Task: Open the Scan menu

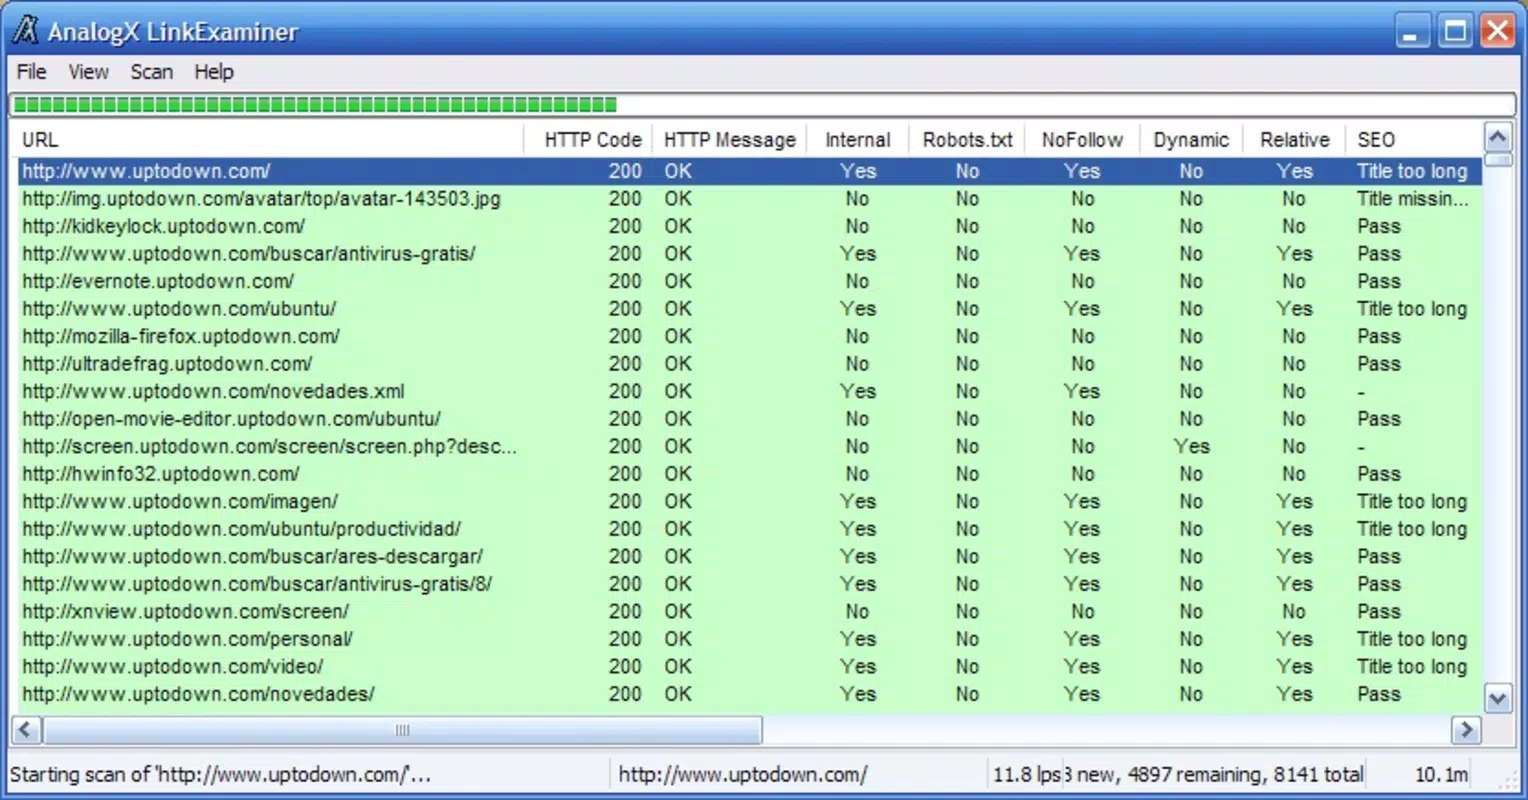Action: pyautogui.click(x=151, y=72)
